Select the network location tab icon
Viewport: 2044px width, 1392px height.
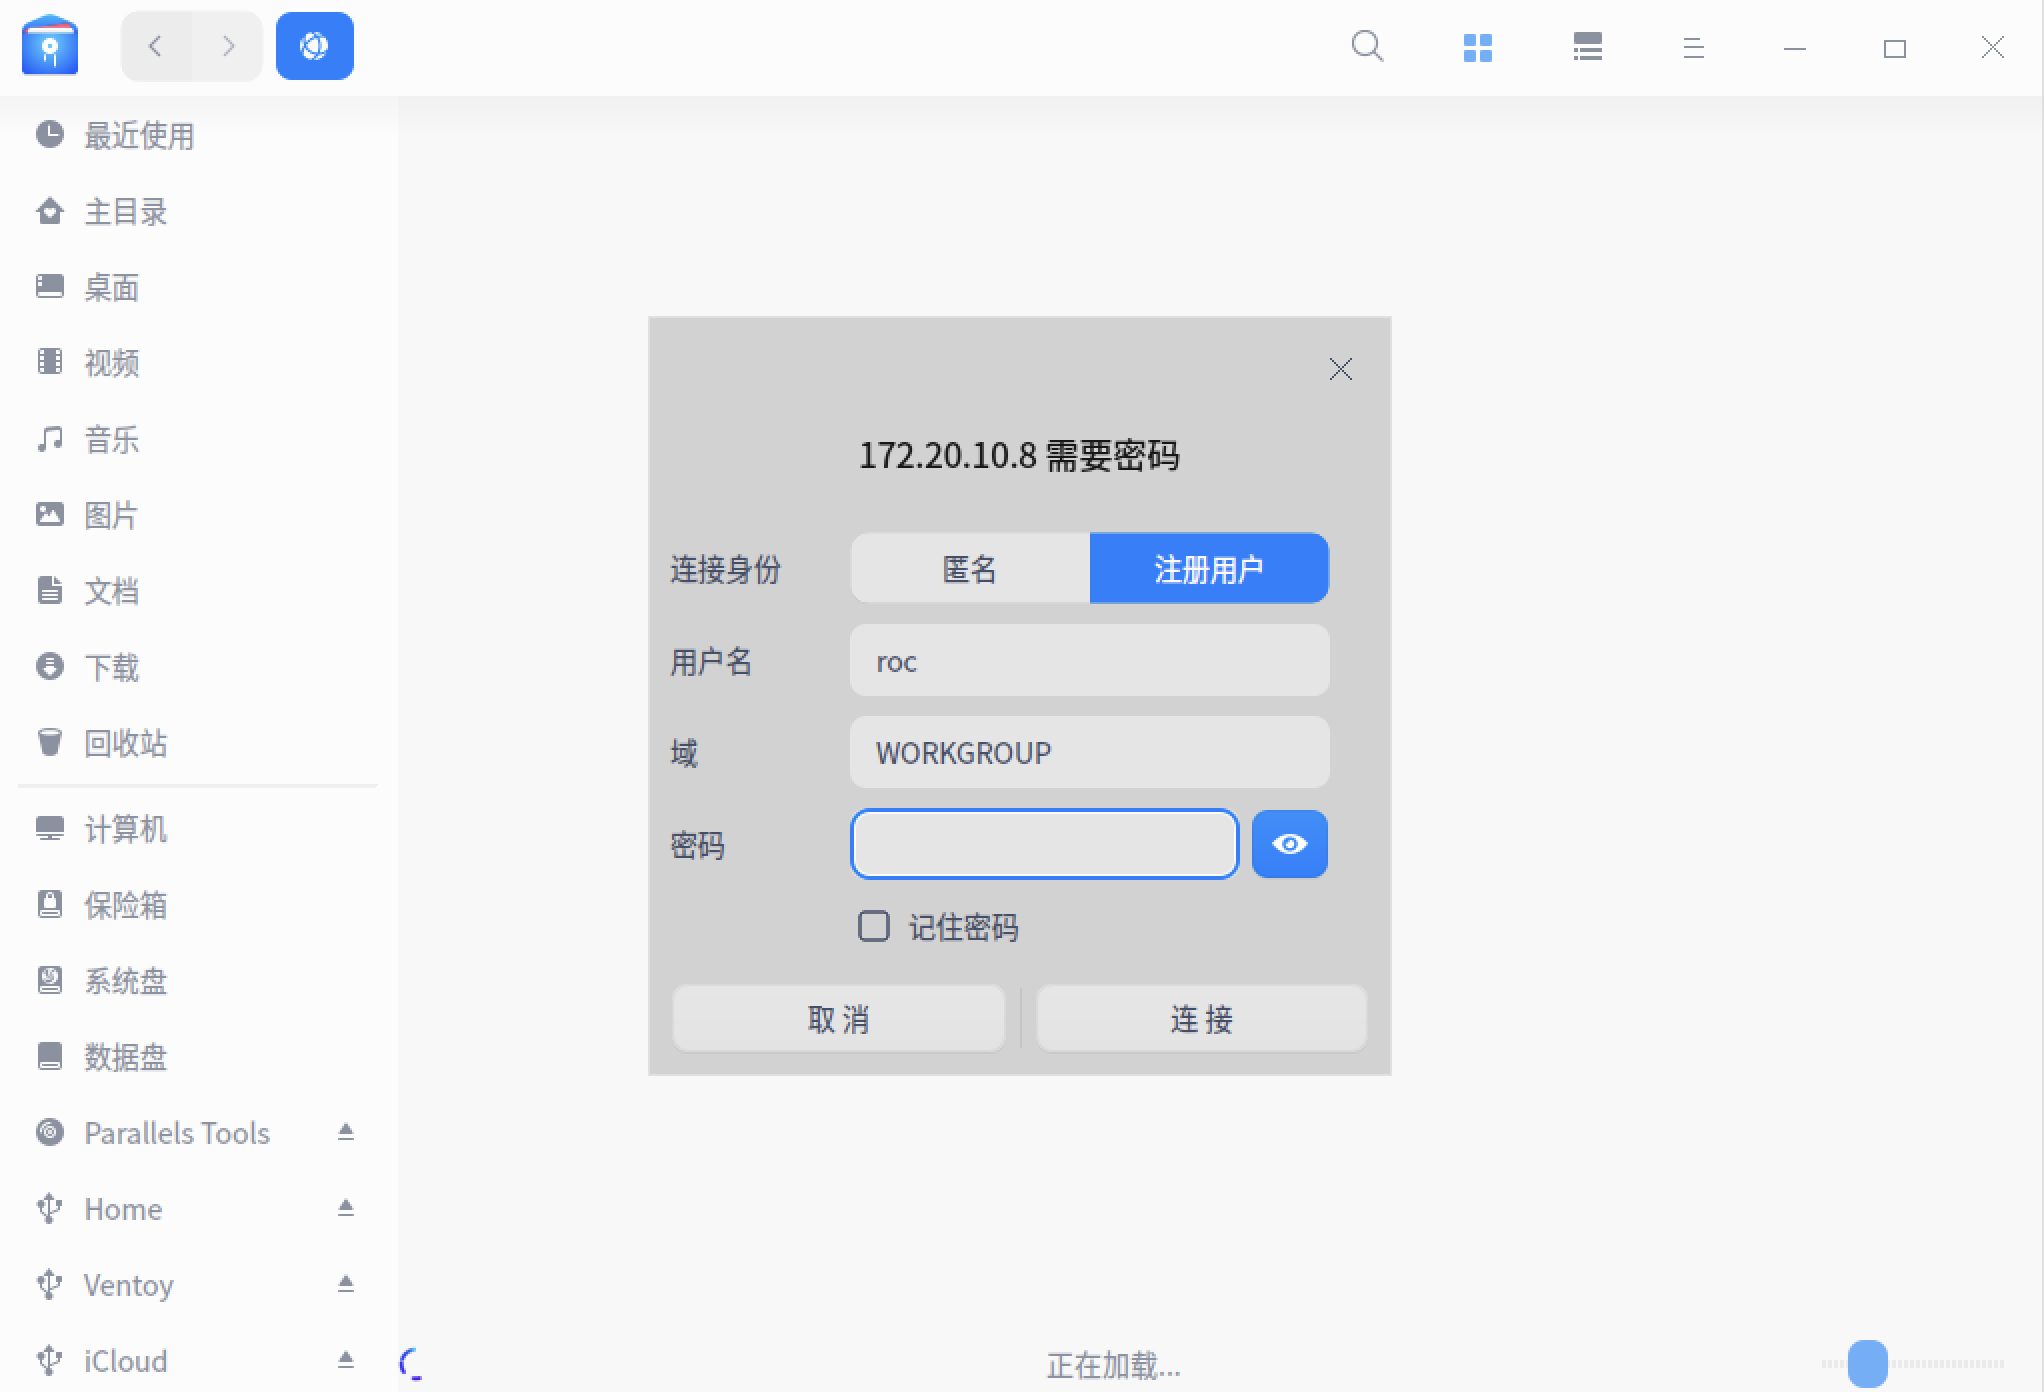coord(314,45)
